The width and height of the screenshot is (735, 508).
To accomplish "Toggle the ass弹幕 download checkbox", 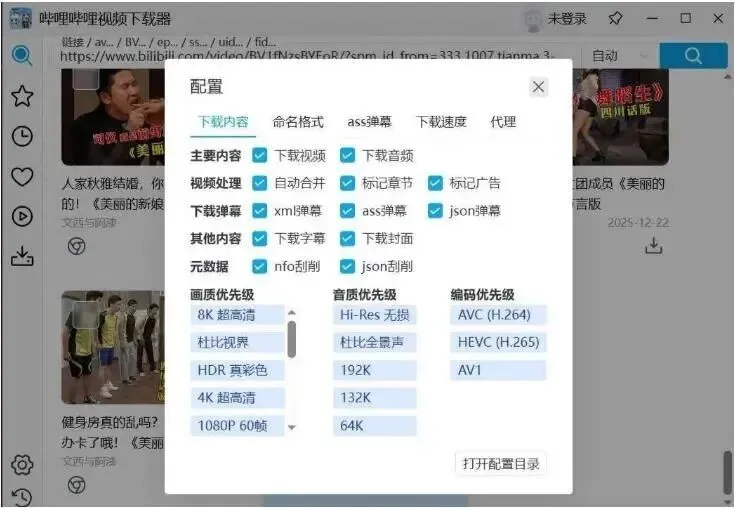I will point(347,210).
